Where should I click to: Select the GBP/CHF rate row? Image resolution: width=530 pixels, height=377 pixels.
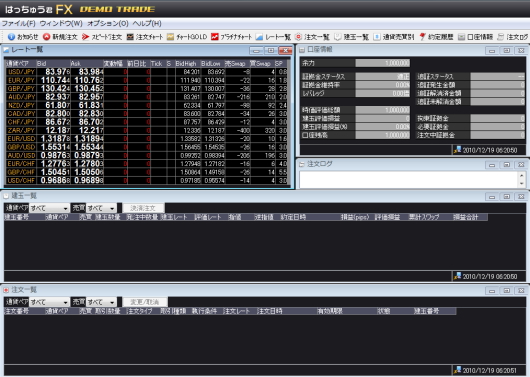click(146, 172)
